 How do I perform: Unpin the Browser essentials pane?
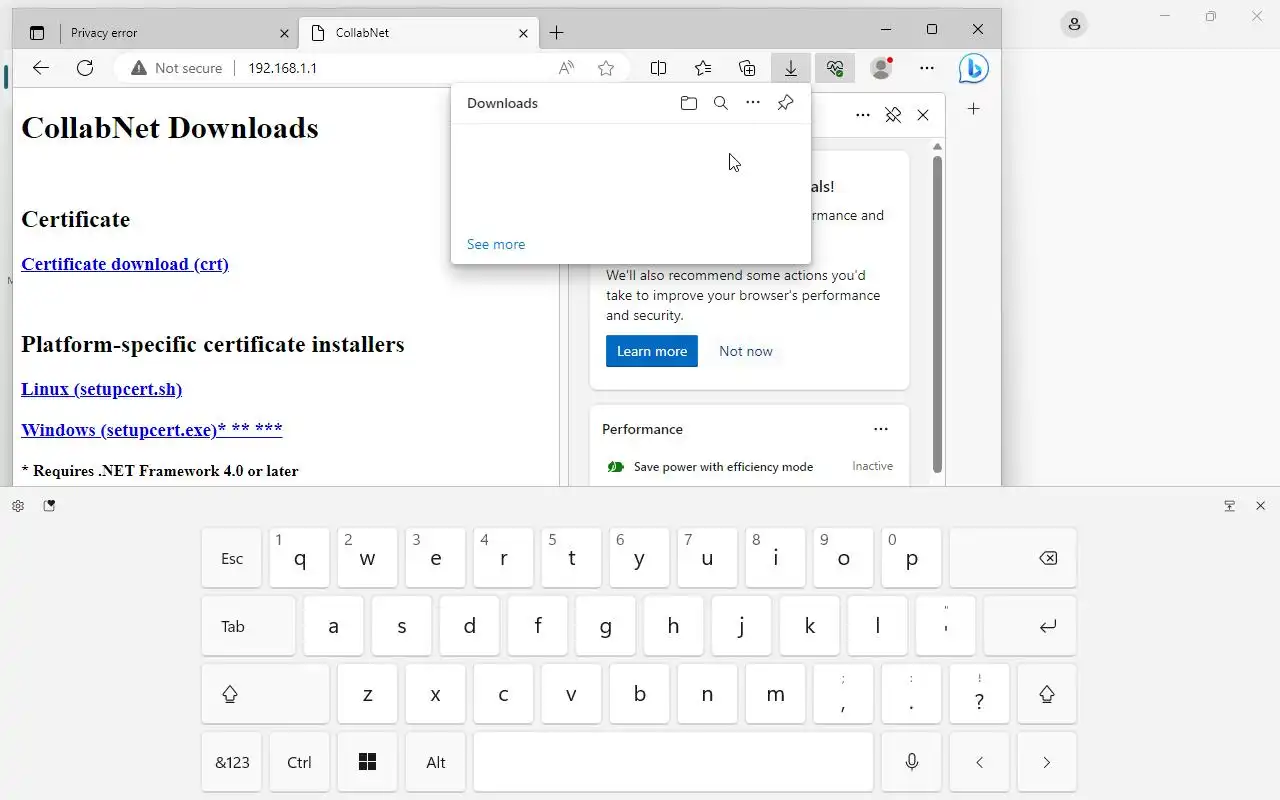pos(893,115)
